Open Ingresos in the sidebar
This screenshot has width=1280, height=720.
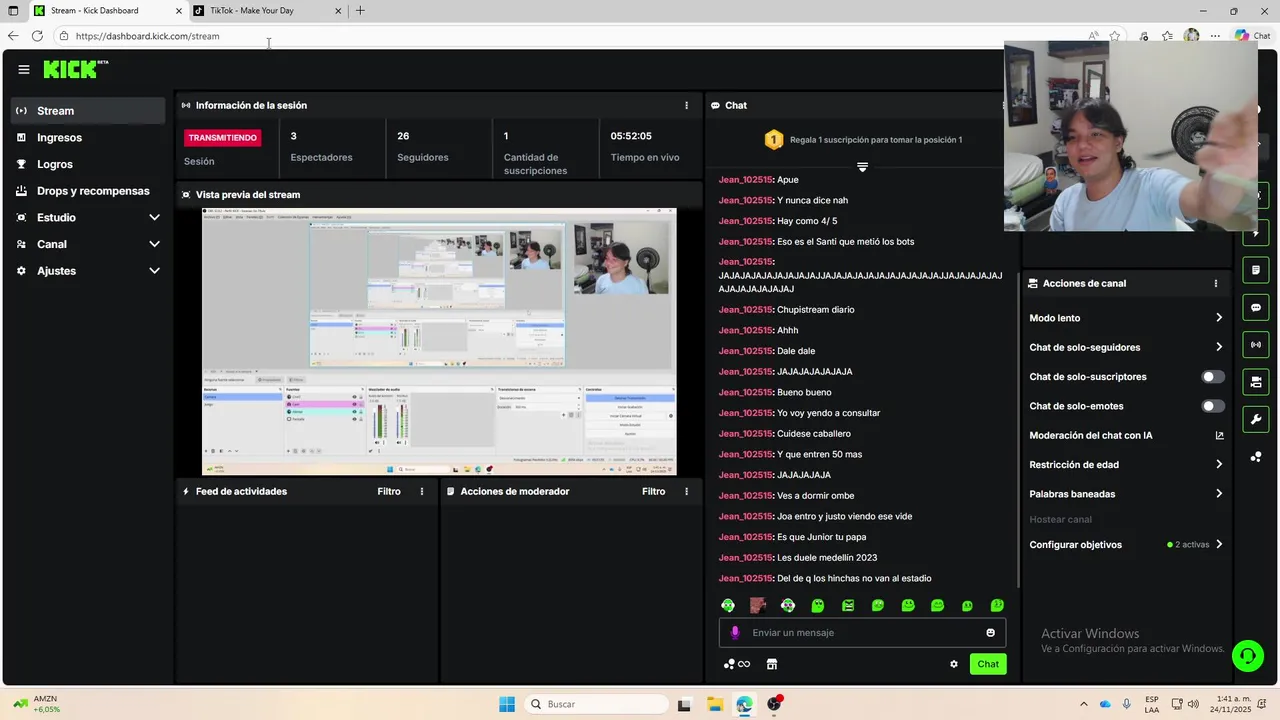[88, 138]
